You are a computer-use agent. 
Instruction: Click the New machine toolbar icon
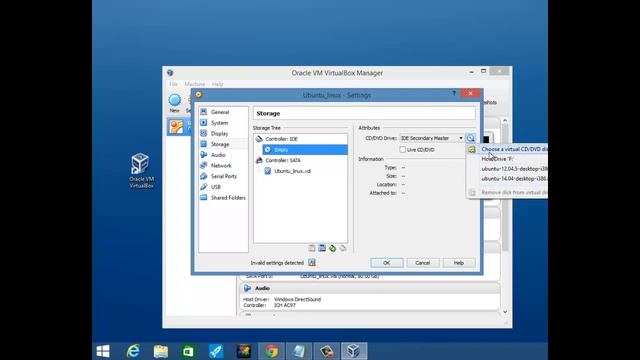[175, 102]
